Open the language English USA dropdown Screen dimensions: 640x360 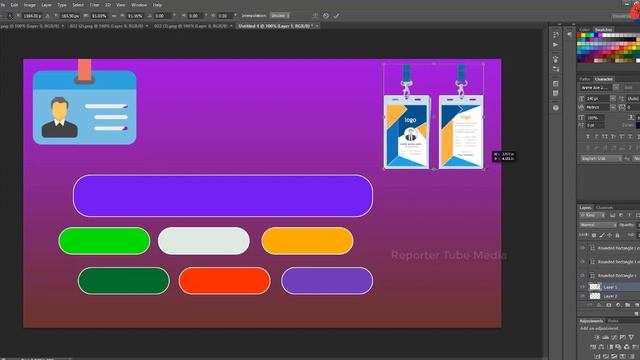click(x=601, y=158)
